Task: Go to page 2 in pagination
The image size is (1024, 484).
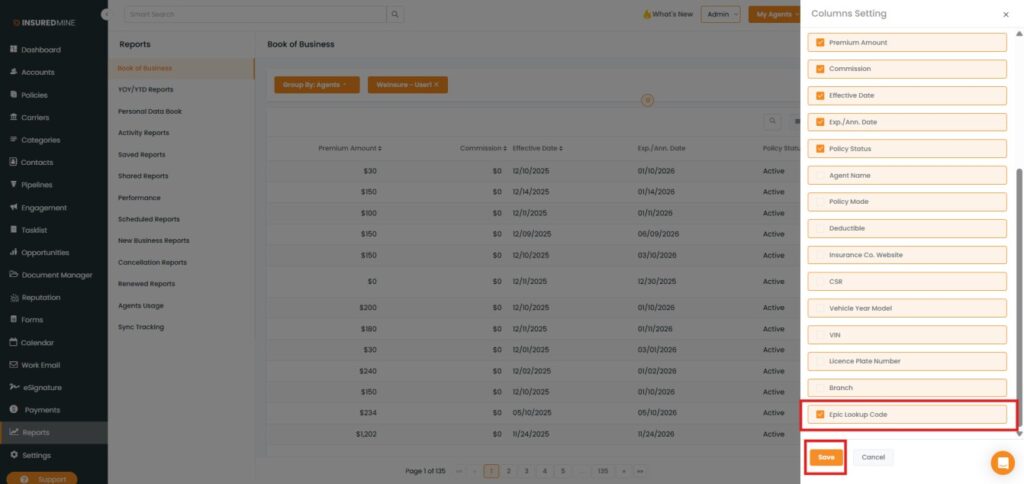Action: pos(508,470)
